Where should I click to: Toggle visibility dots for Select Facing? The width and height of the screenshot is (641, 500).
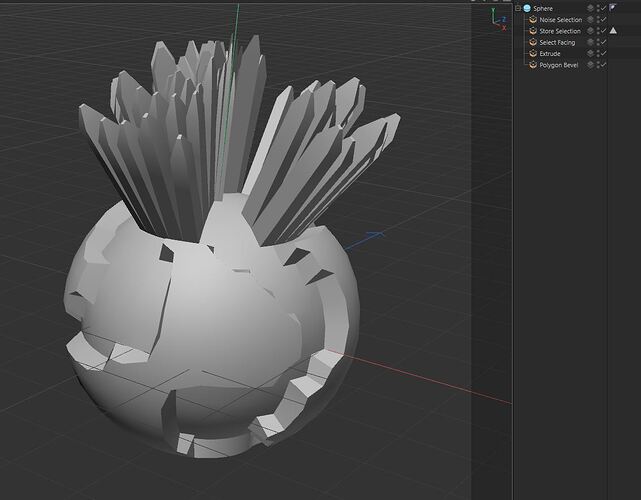pyautogui.click(x=598, y=42)
